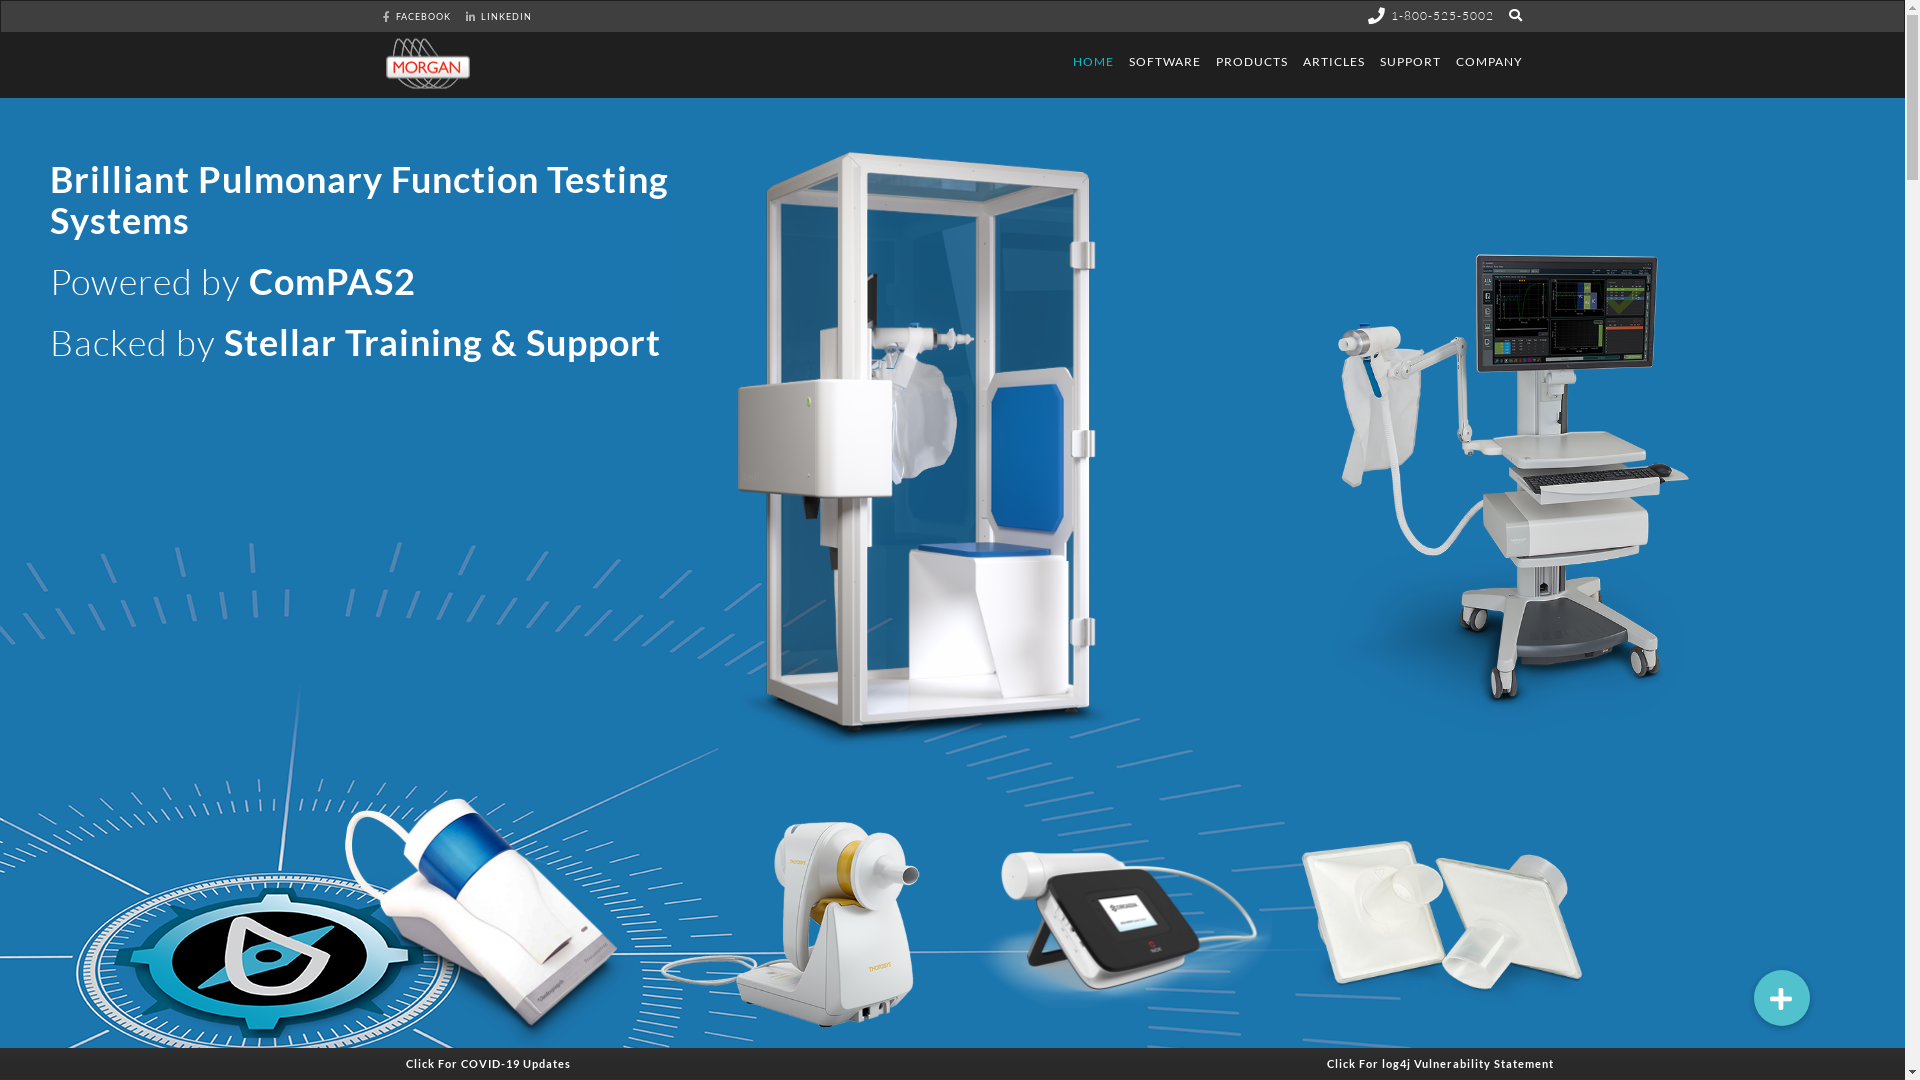Viewport: 1920px width, 1080px height.
Task: Click the Facebook 'f' icon
Action: pos(386,16)
